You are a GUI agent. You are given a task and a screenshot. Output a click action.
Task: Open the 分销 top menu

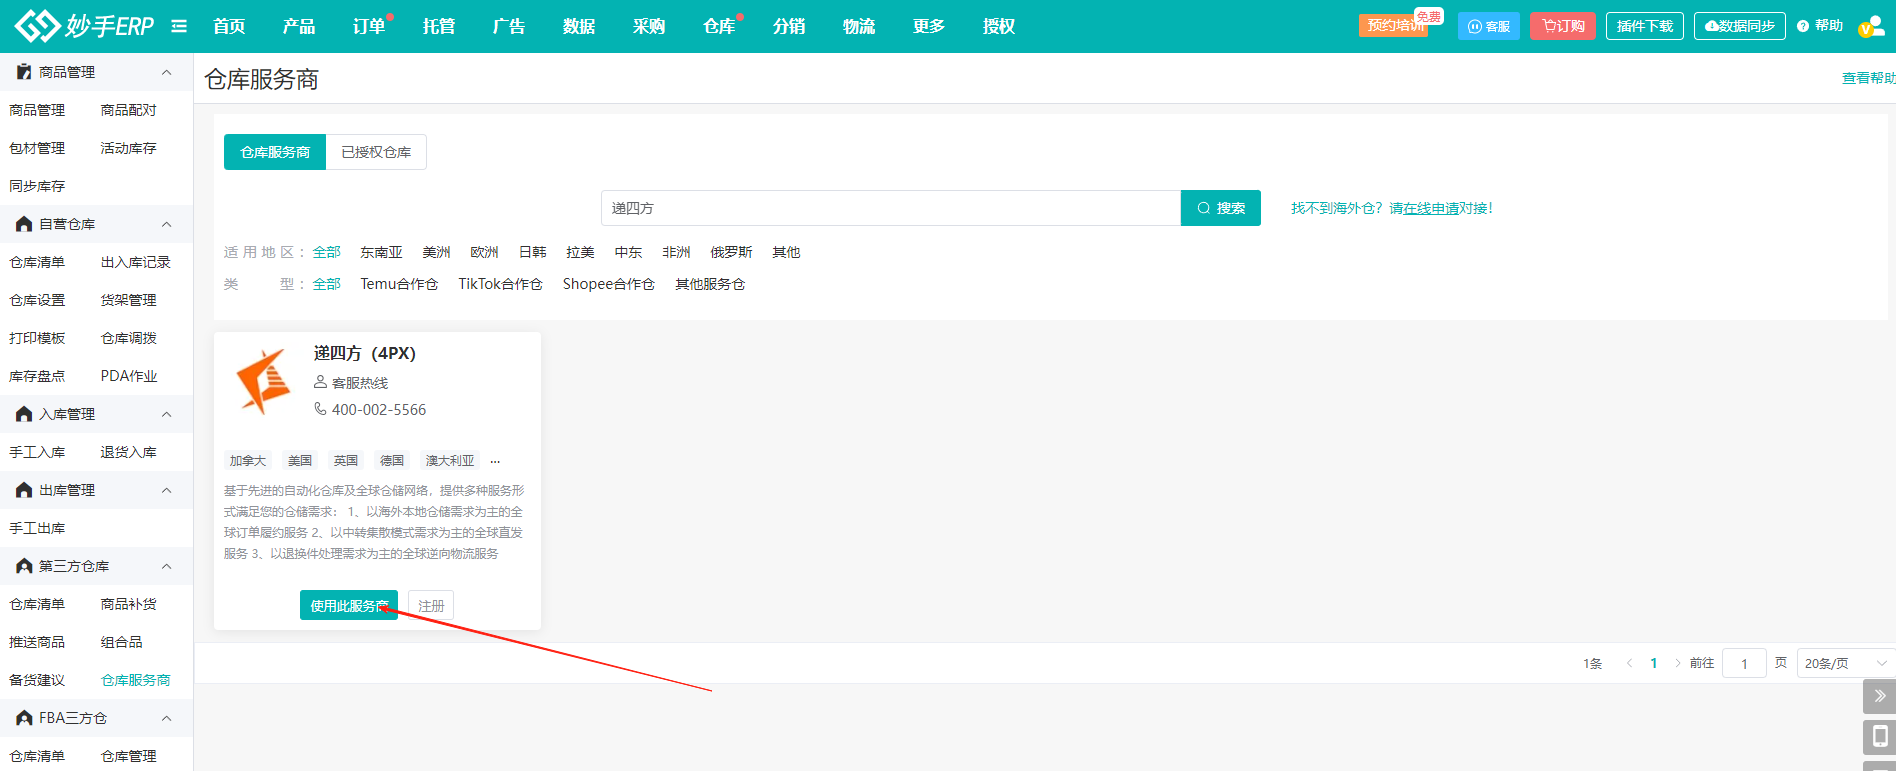click(789, 26)
